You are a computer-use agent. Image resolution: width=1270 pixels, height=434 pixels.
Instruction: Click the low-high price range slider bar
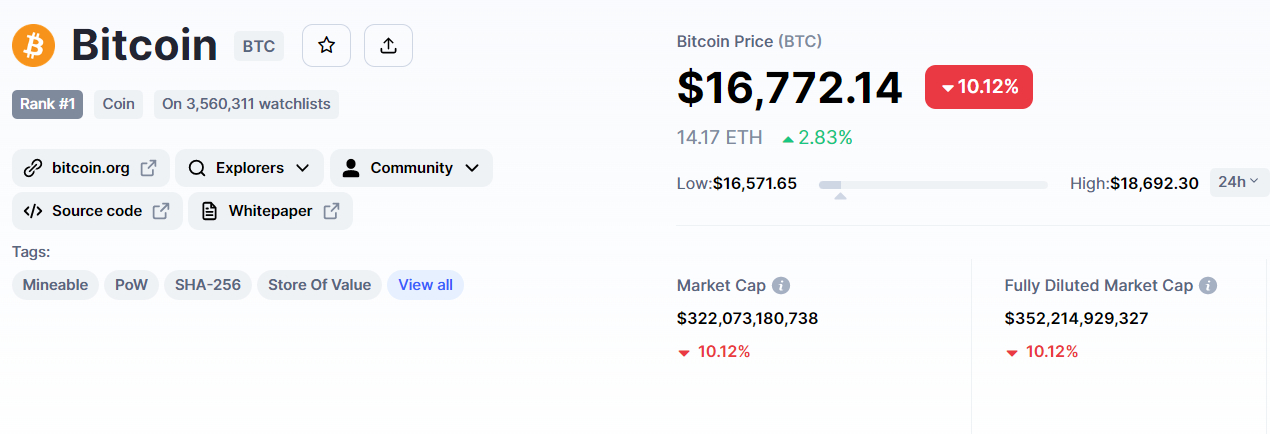tap(933, 185)
